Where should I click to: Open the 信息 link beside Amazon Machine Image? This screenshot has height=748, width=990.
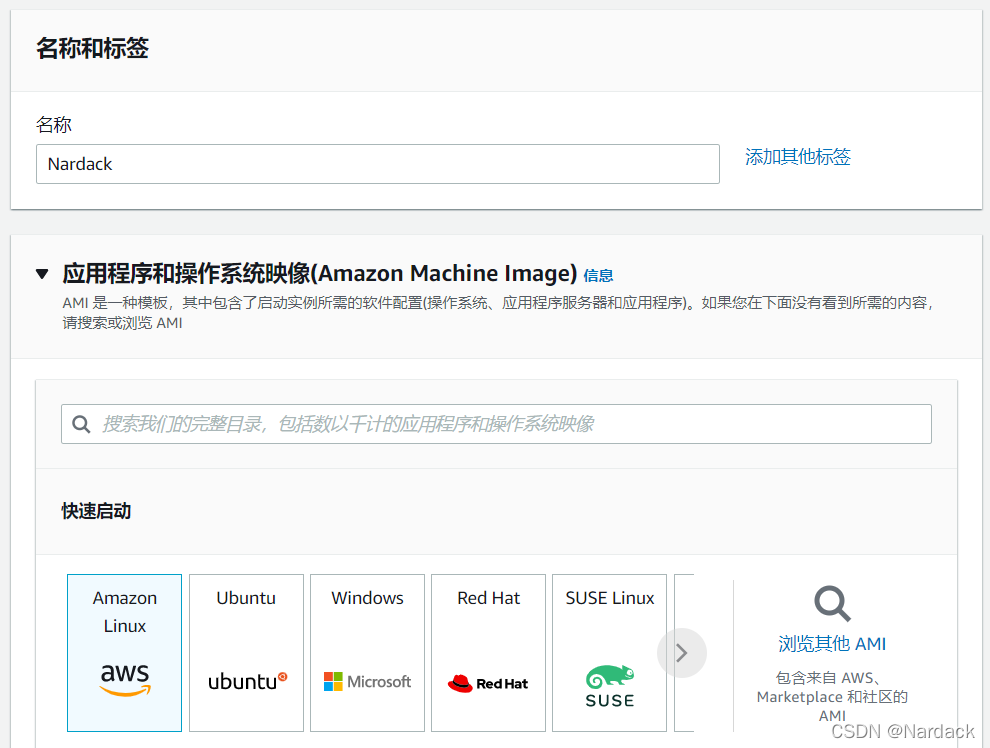(598, 276)
